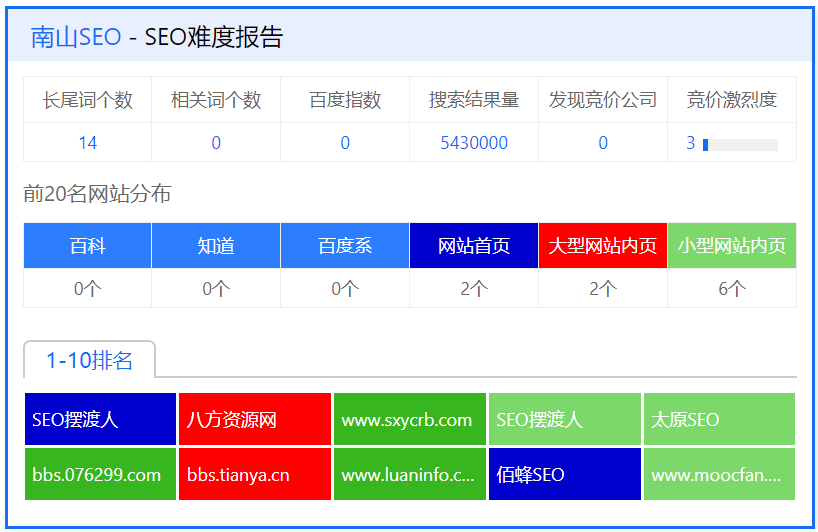Viewport: 818px width, 532px height.
Task: Click the 竞价激烈度 column header
Action: 732,100
